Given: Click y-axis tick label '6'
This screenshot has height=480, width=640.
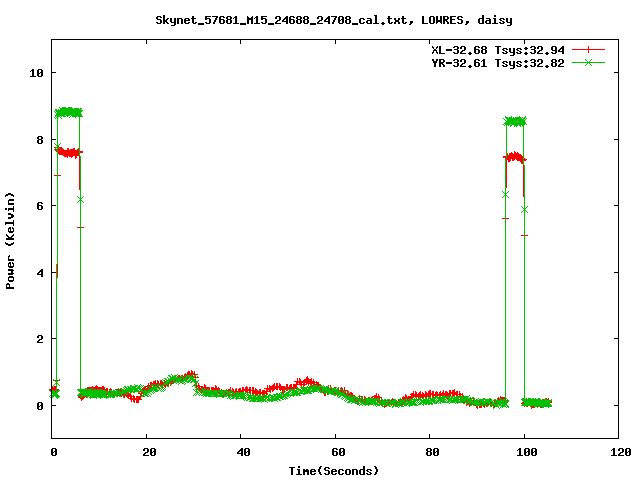Looking at the screenshot, I should [40, 206].
